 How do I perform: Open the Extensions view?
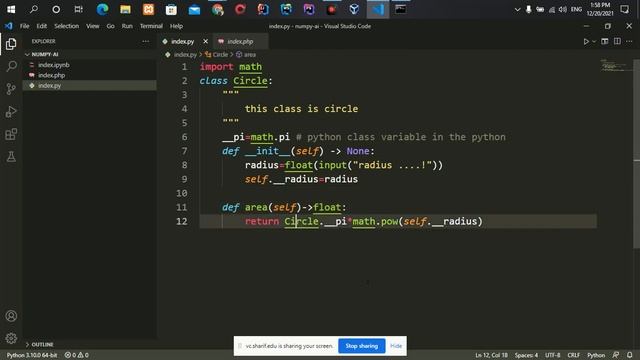11,134
